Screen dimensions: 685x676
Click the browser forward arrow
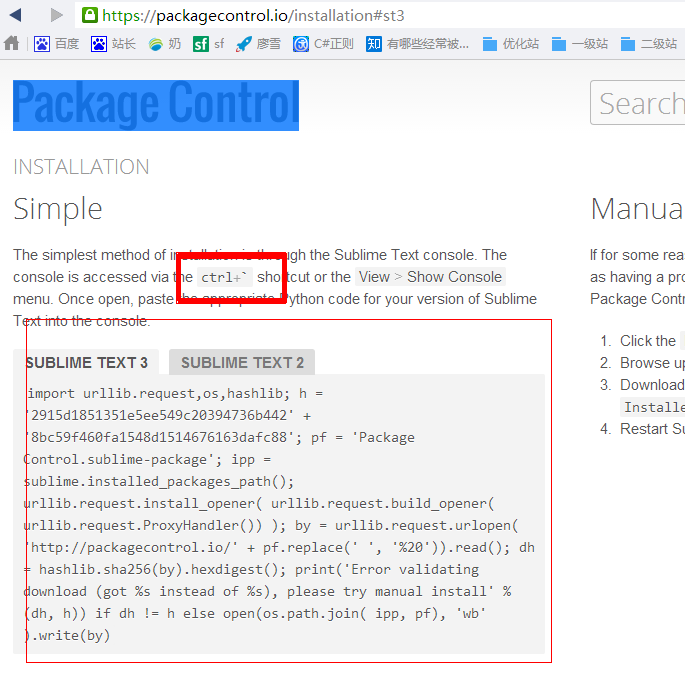57,15
